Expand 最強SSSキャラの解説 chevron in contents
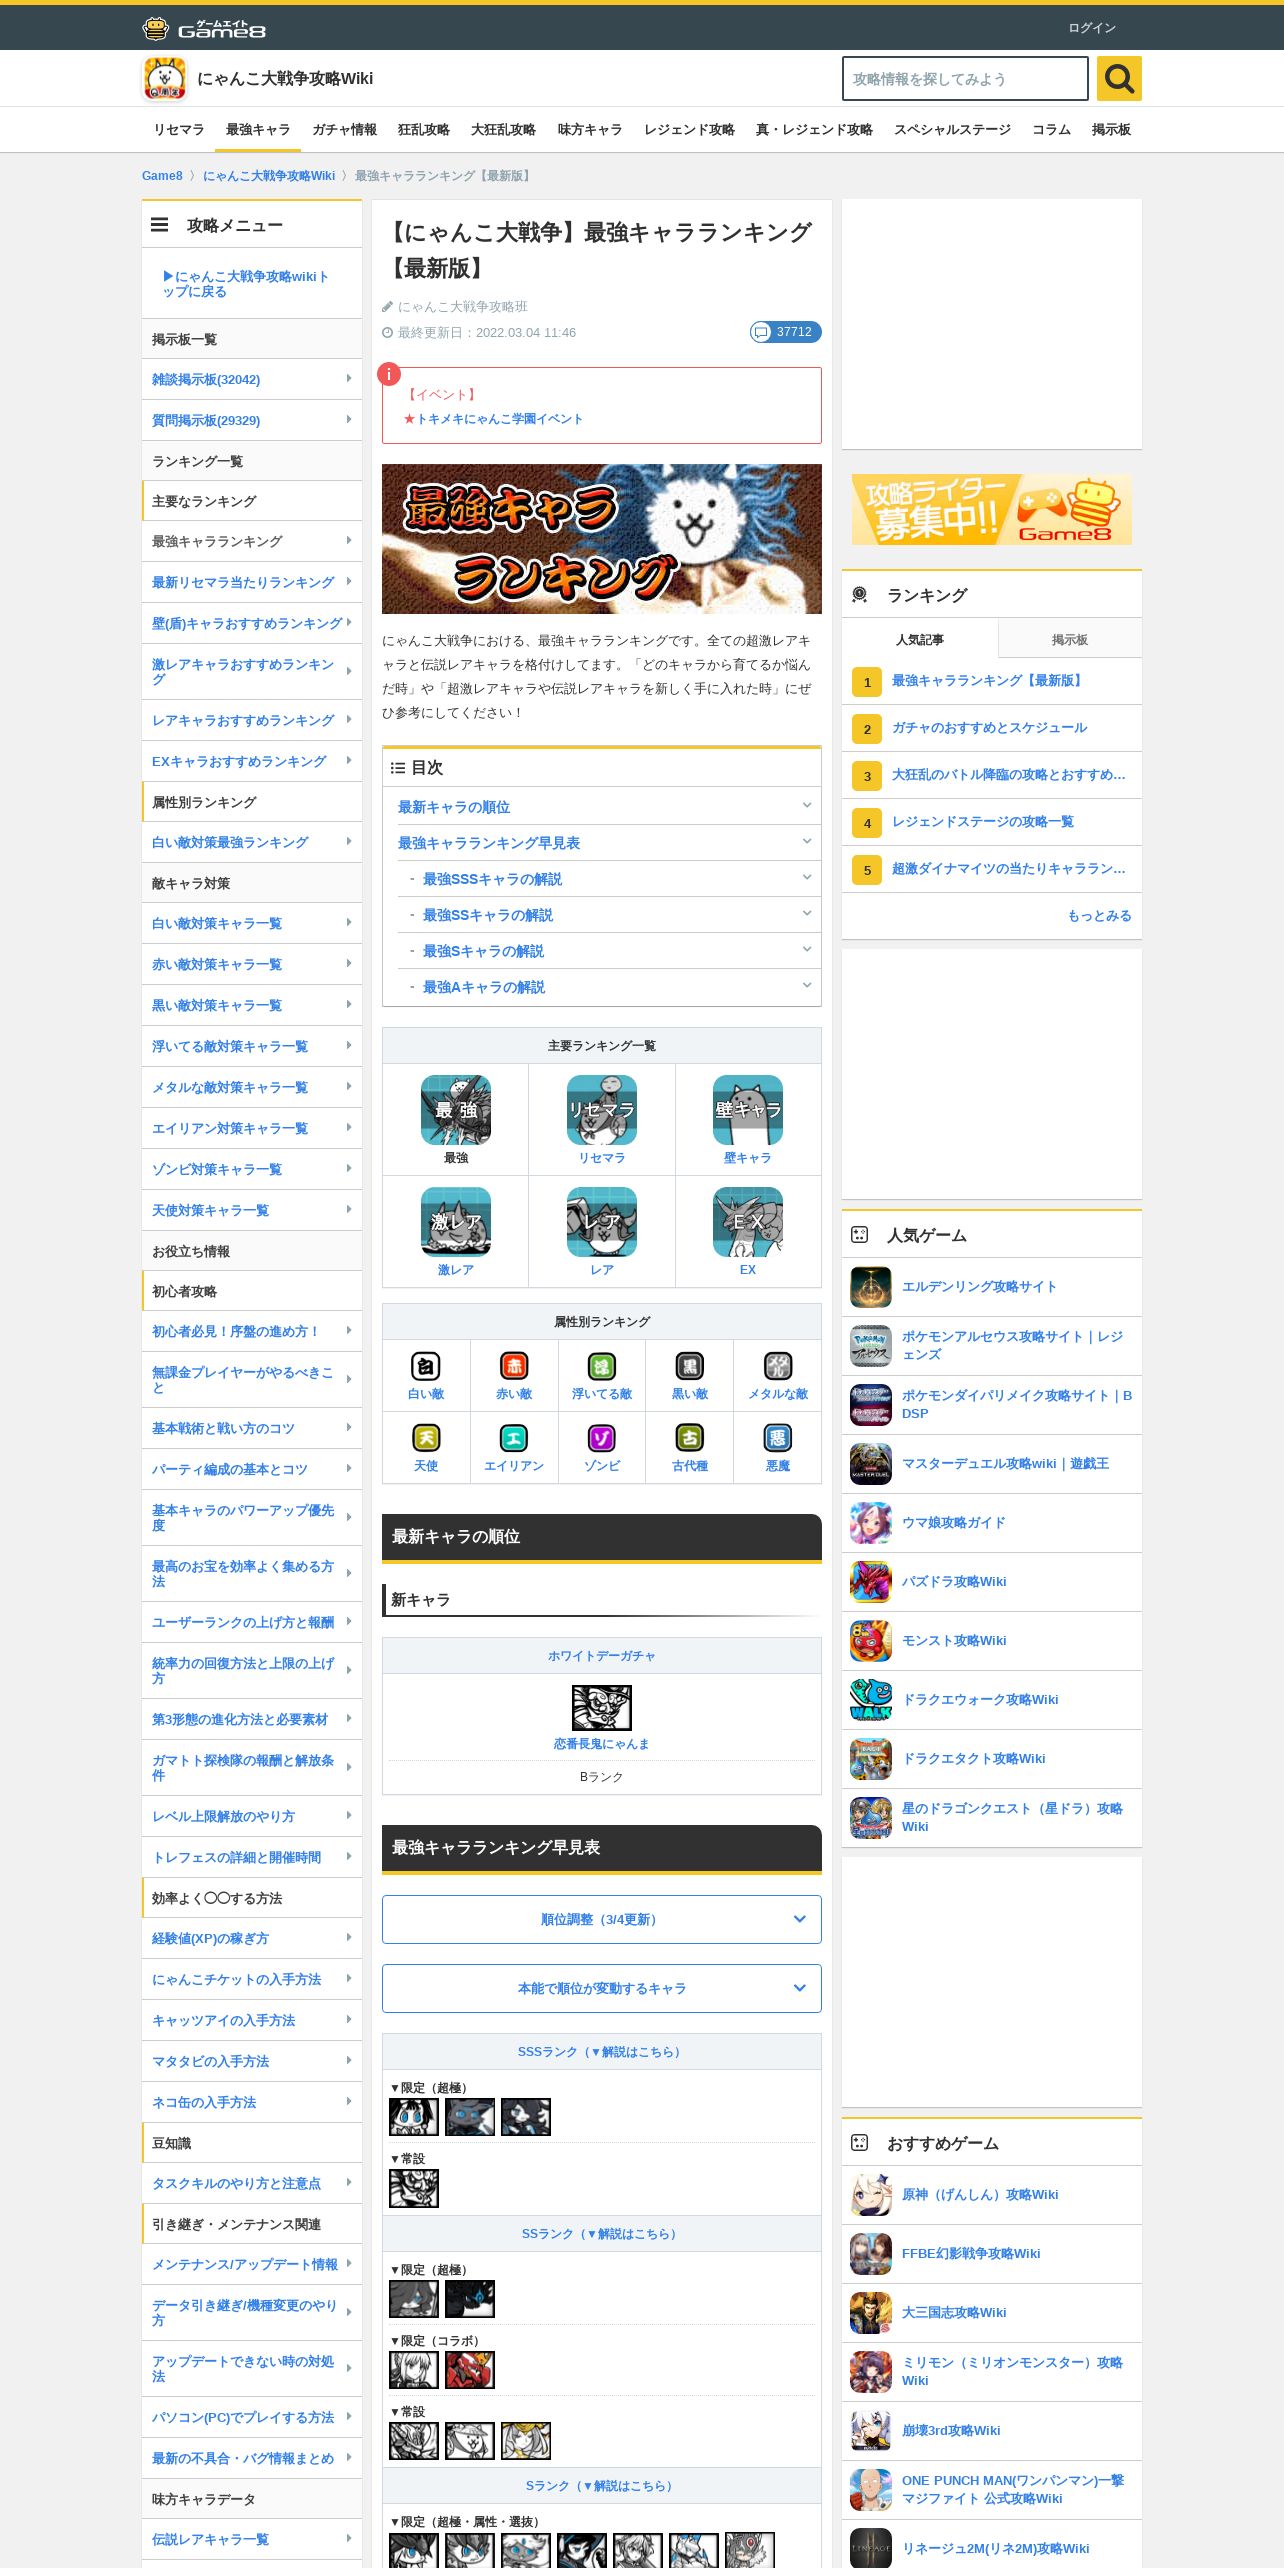The image size is (1284, 2568). click(x=807, y=877)
